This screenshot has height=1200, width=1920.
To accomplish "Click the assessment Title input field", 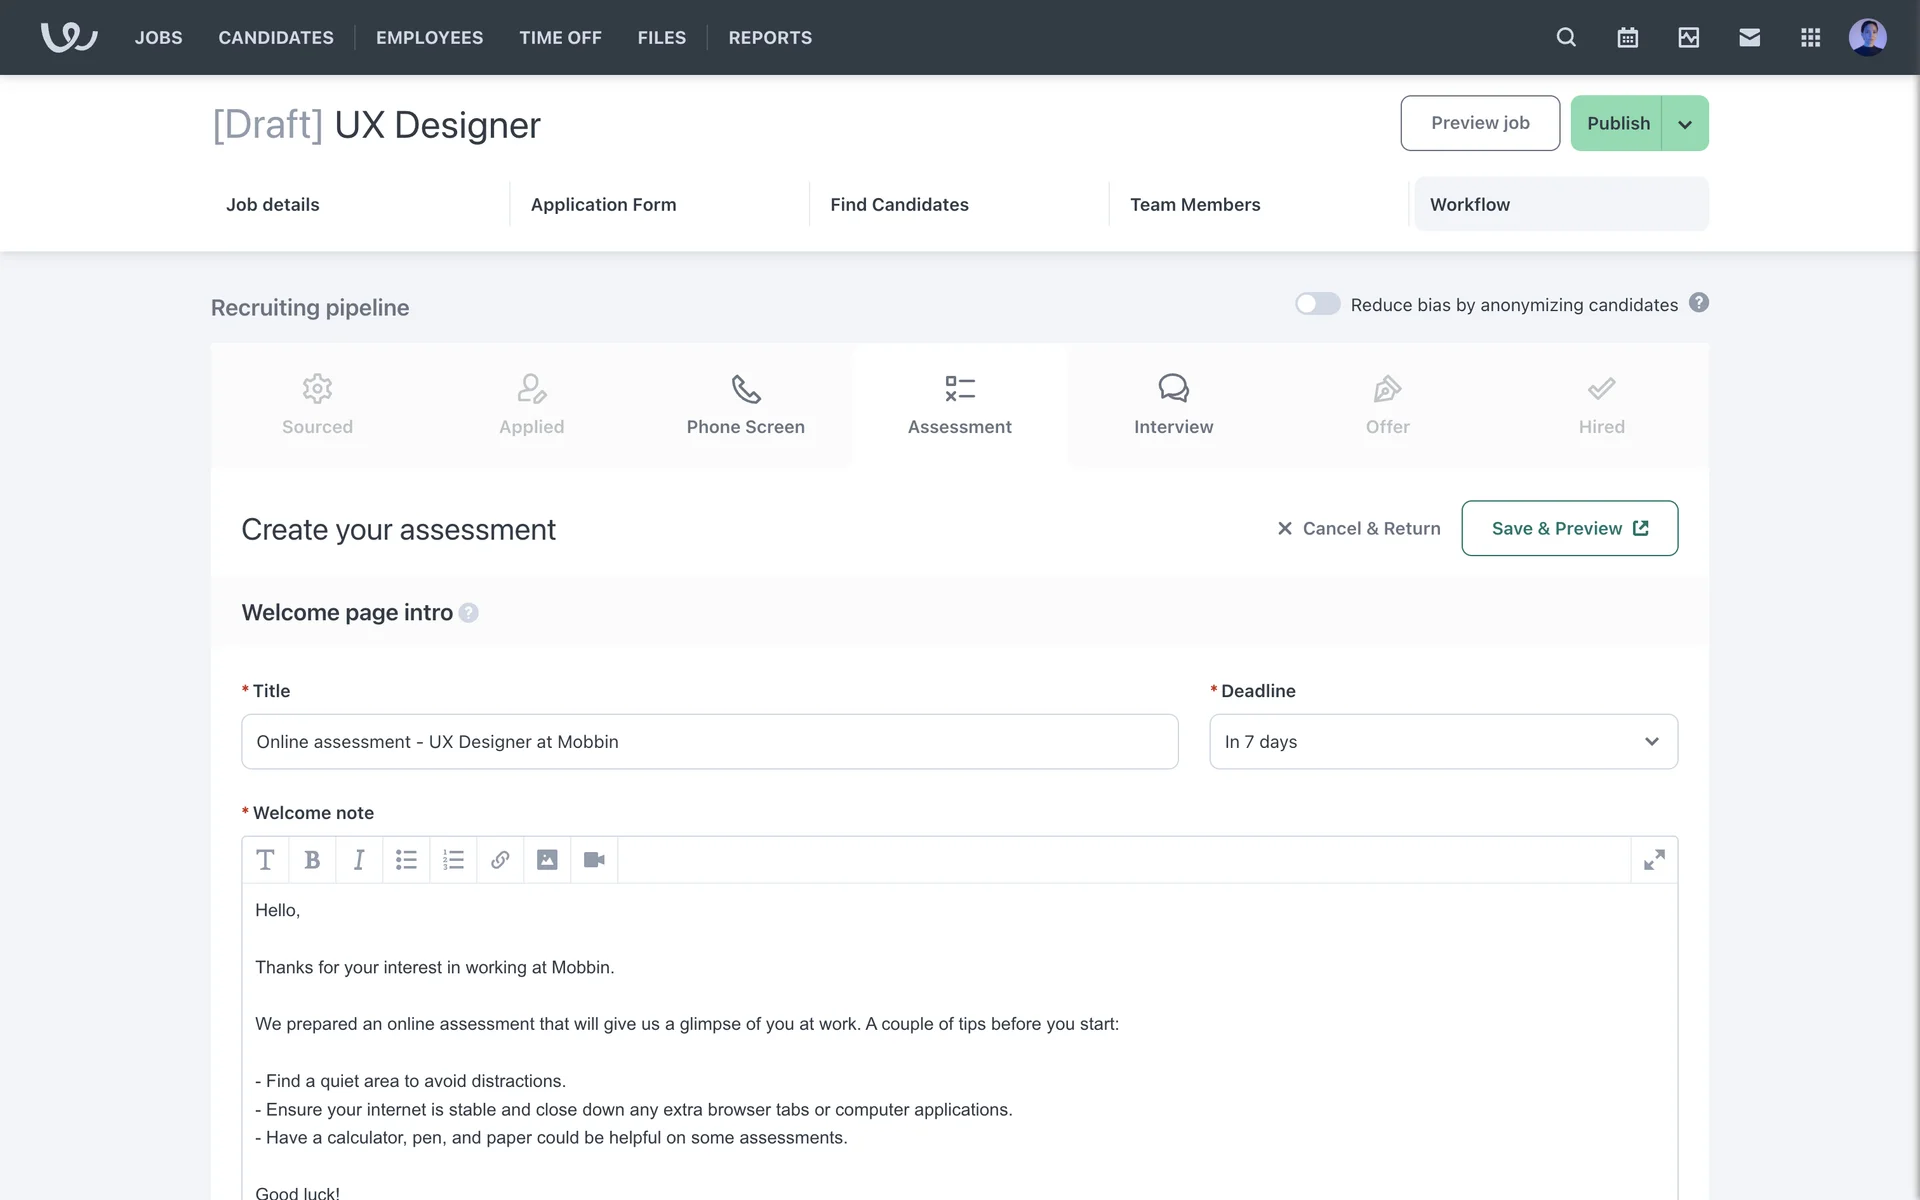I will tap(709, 742).
